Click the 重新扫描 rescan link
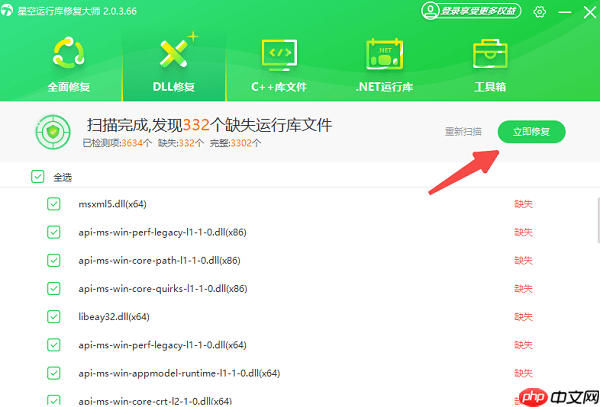 pyautogui.click(x=463, y=132)
